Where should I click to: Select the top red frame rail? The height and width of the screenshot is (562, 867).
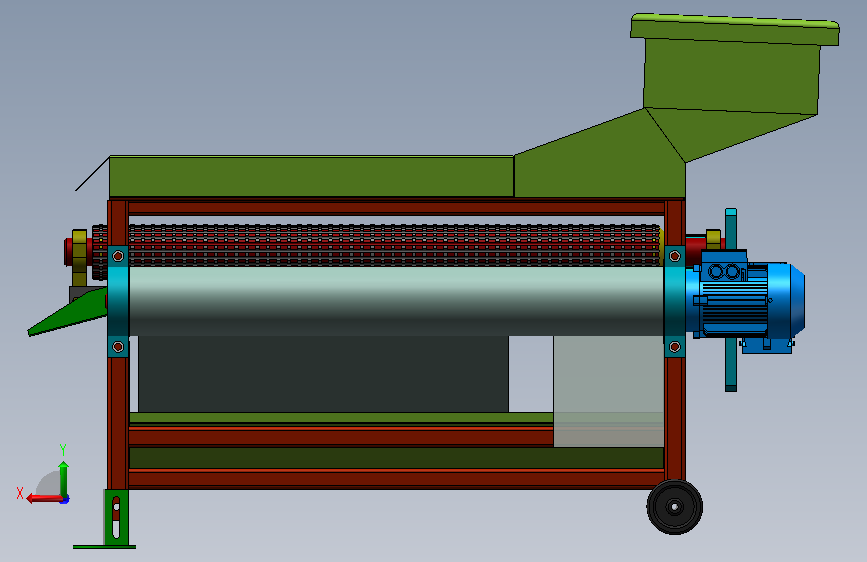point(396,208)
